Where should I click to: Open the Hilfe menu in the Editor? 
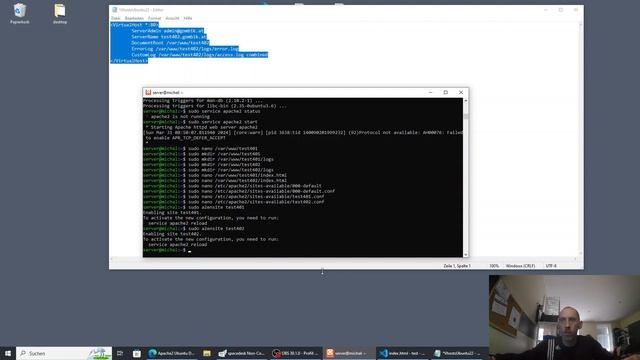pyautogui.click(x=188, y=18)
